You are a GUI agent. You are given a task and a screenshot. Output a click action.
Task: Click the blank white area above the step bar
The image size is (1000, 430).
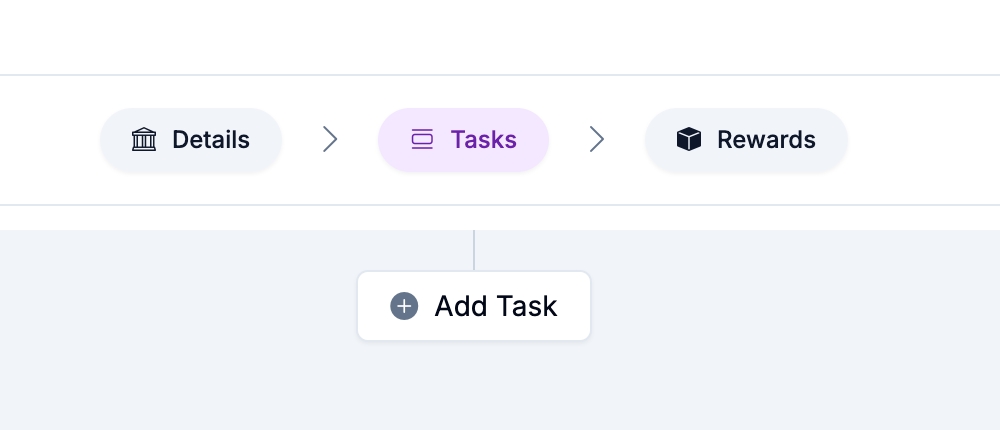point(500,36)
